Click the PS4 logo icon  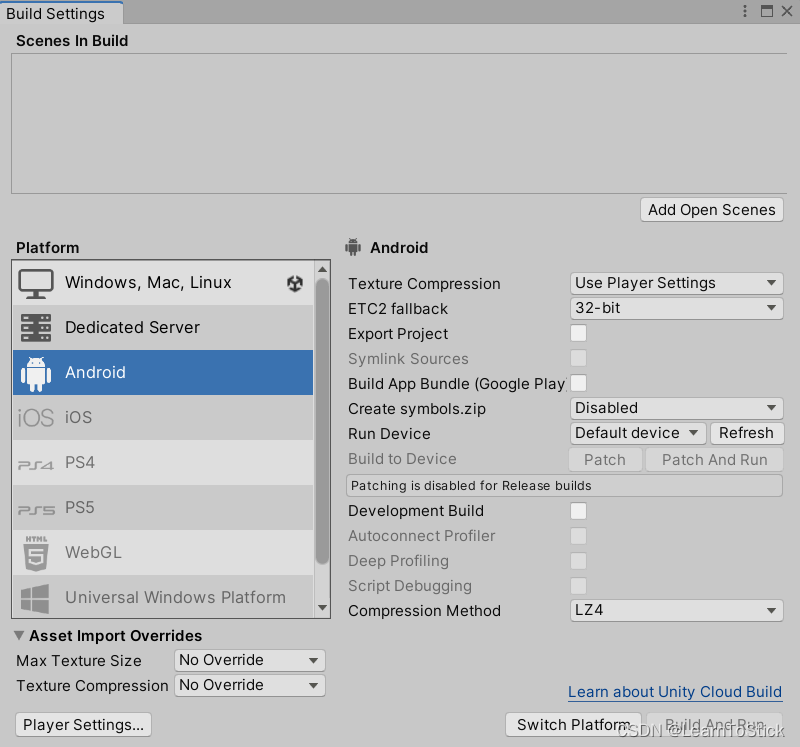(x=36, y=464)
